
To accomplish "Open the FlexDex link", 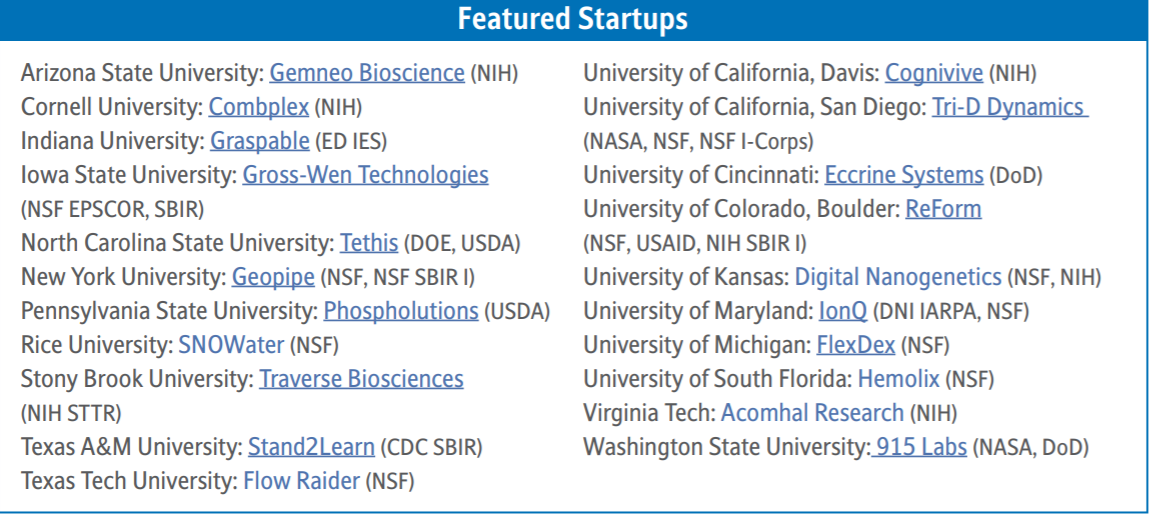I will click(856, 345).
